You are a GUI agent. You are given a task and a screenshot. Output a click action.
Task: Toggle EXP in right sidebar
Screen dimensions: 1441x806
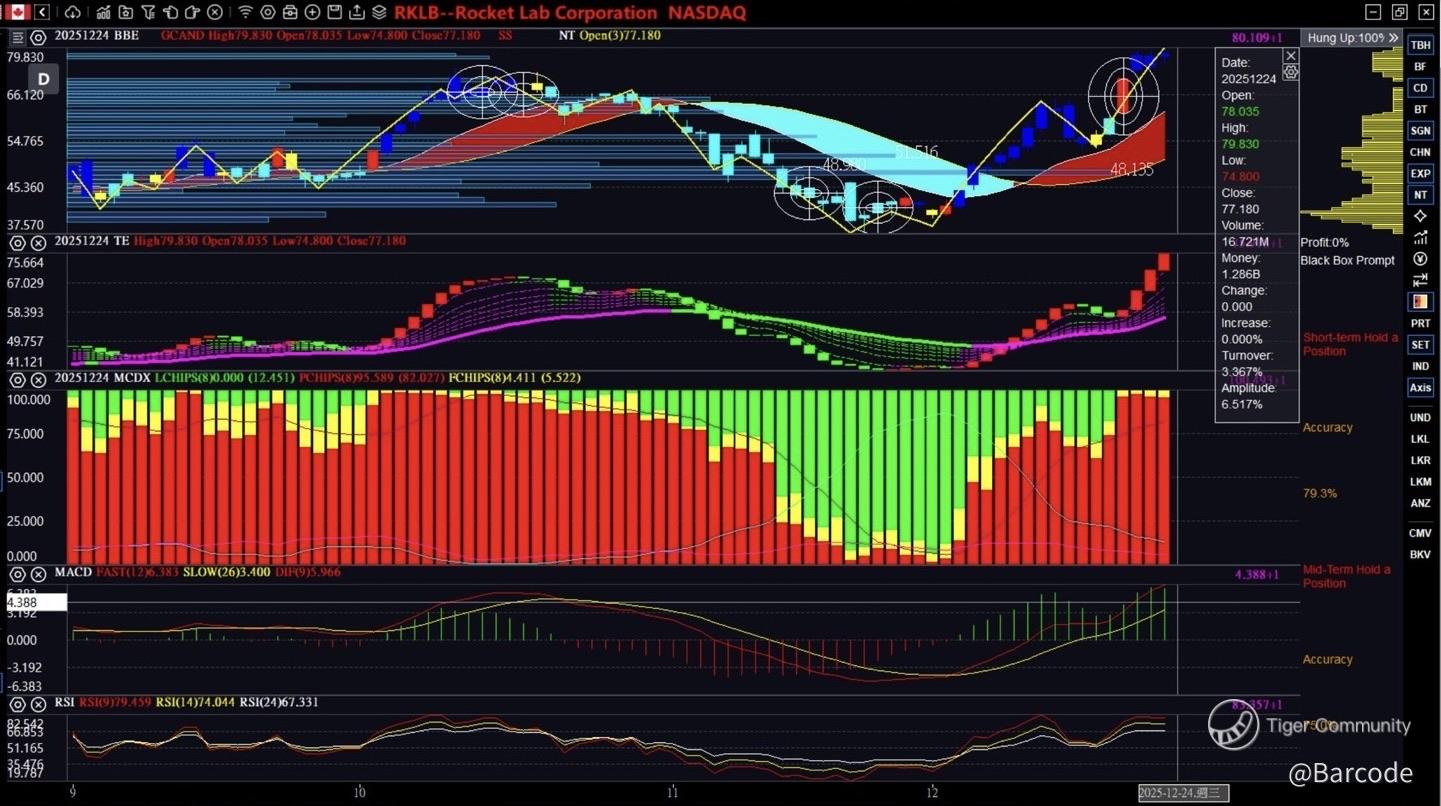point(1419,174)
